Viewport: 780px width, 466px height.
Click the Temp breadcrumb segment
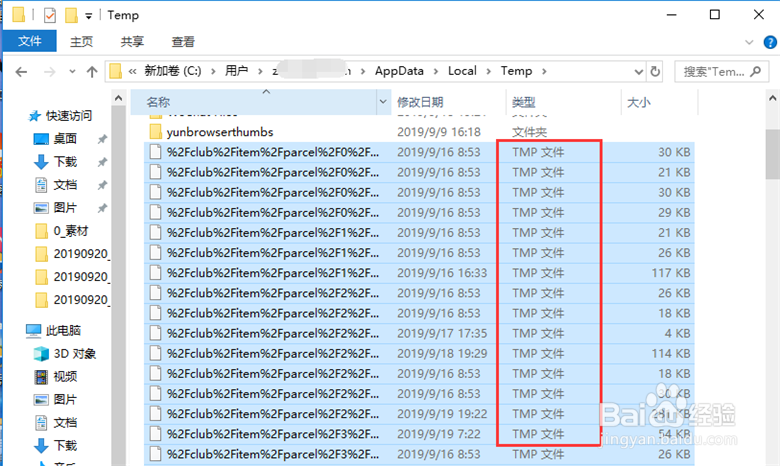(516, 71)
